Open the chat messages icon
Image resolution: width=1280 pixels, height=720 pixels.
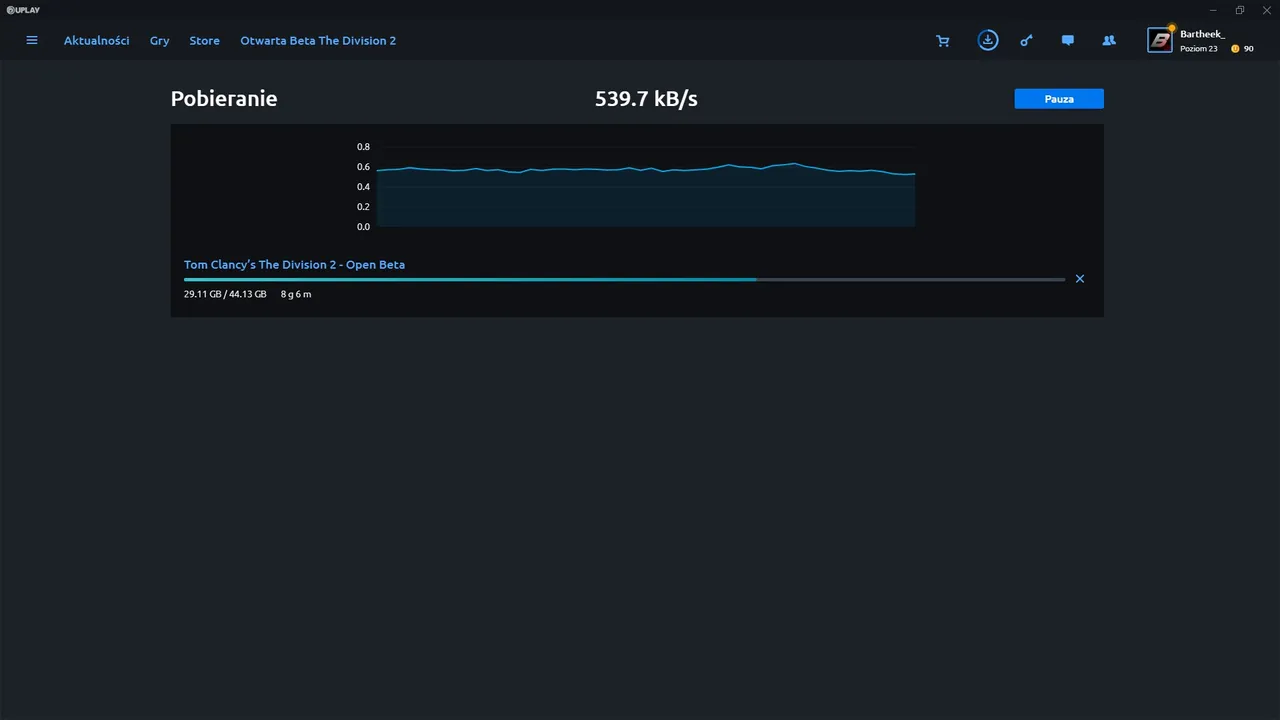(1068, 41)
